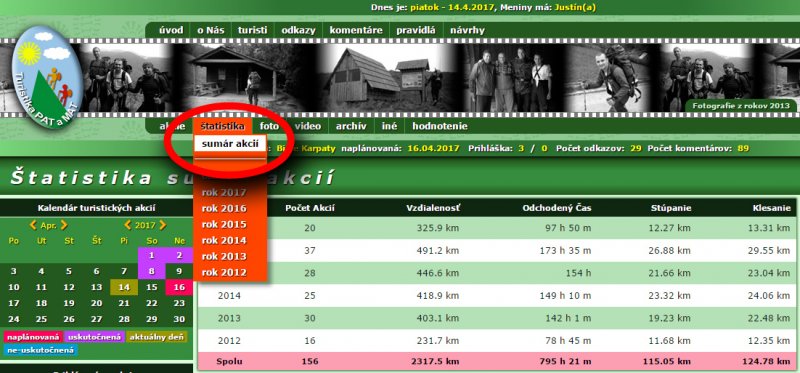
Task: Open the turisti navigation tab
Action: [253, 30]
